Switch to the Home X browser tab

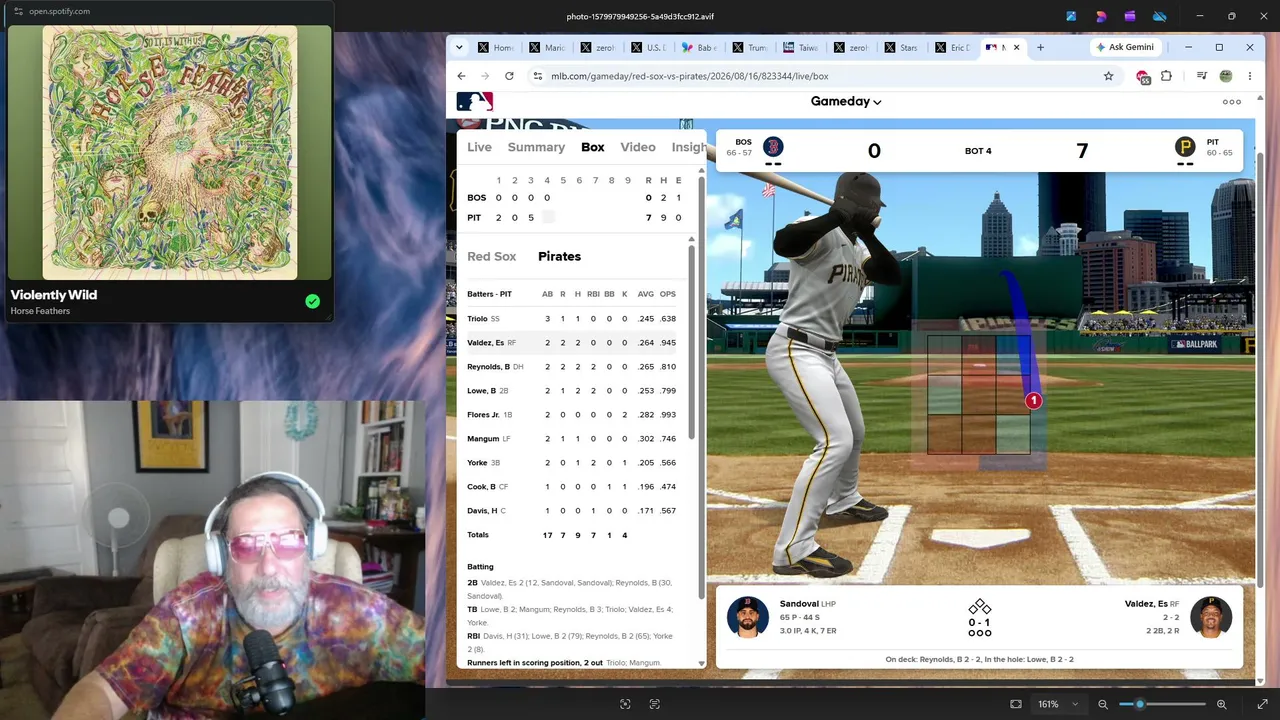pyautogui.click(x=496, y=47)
